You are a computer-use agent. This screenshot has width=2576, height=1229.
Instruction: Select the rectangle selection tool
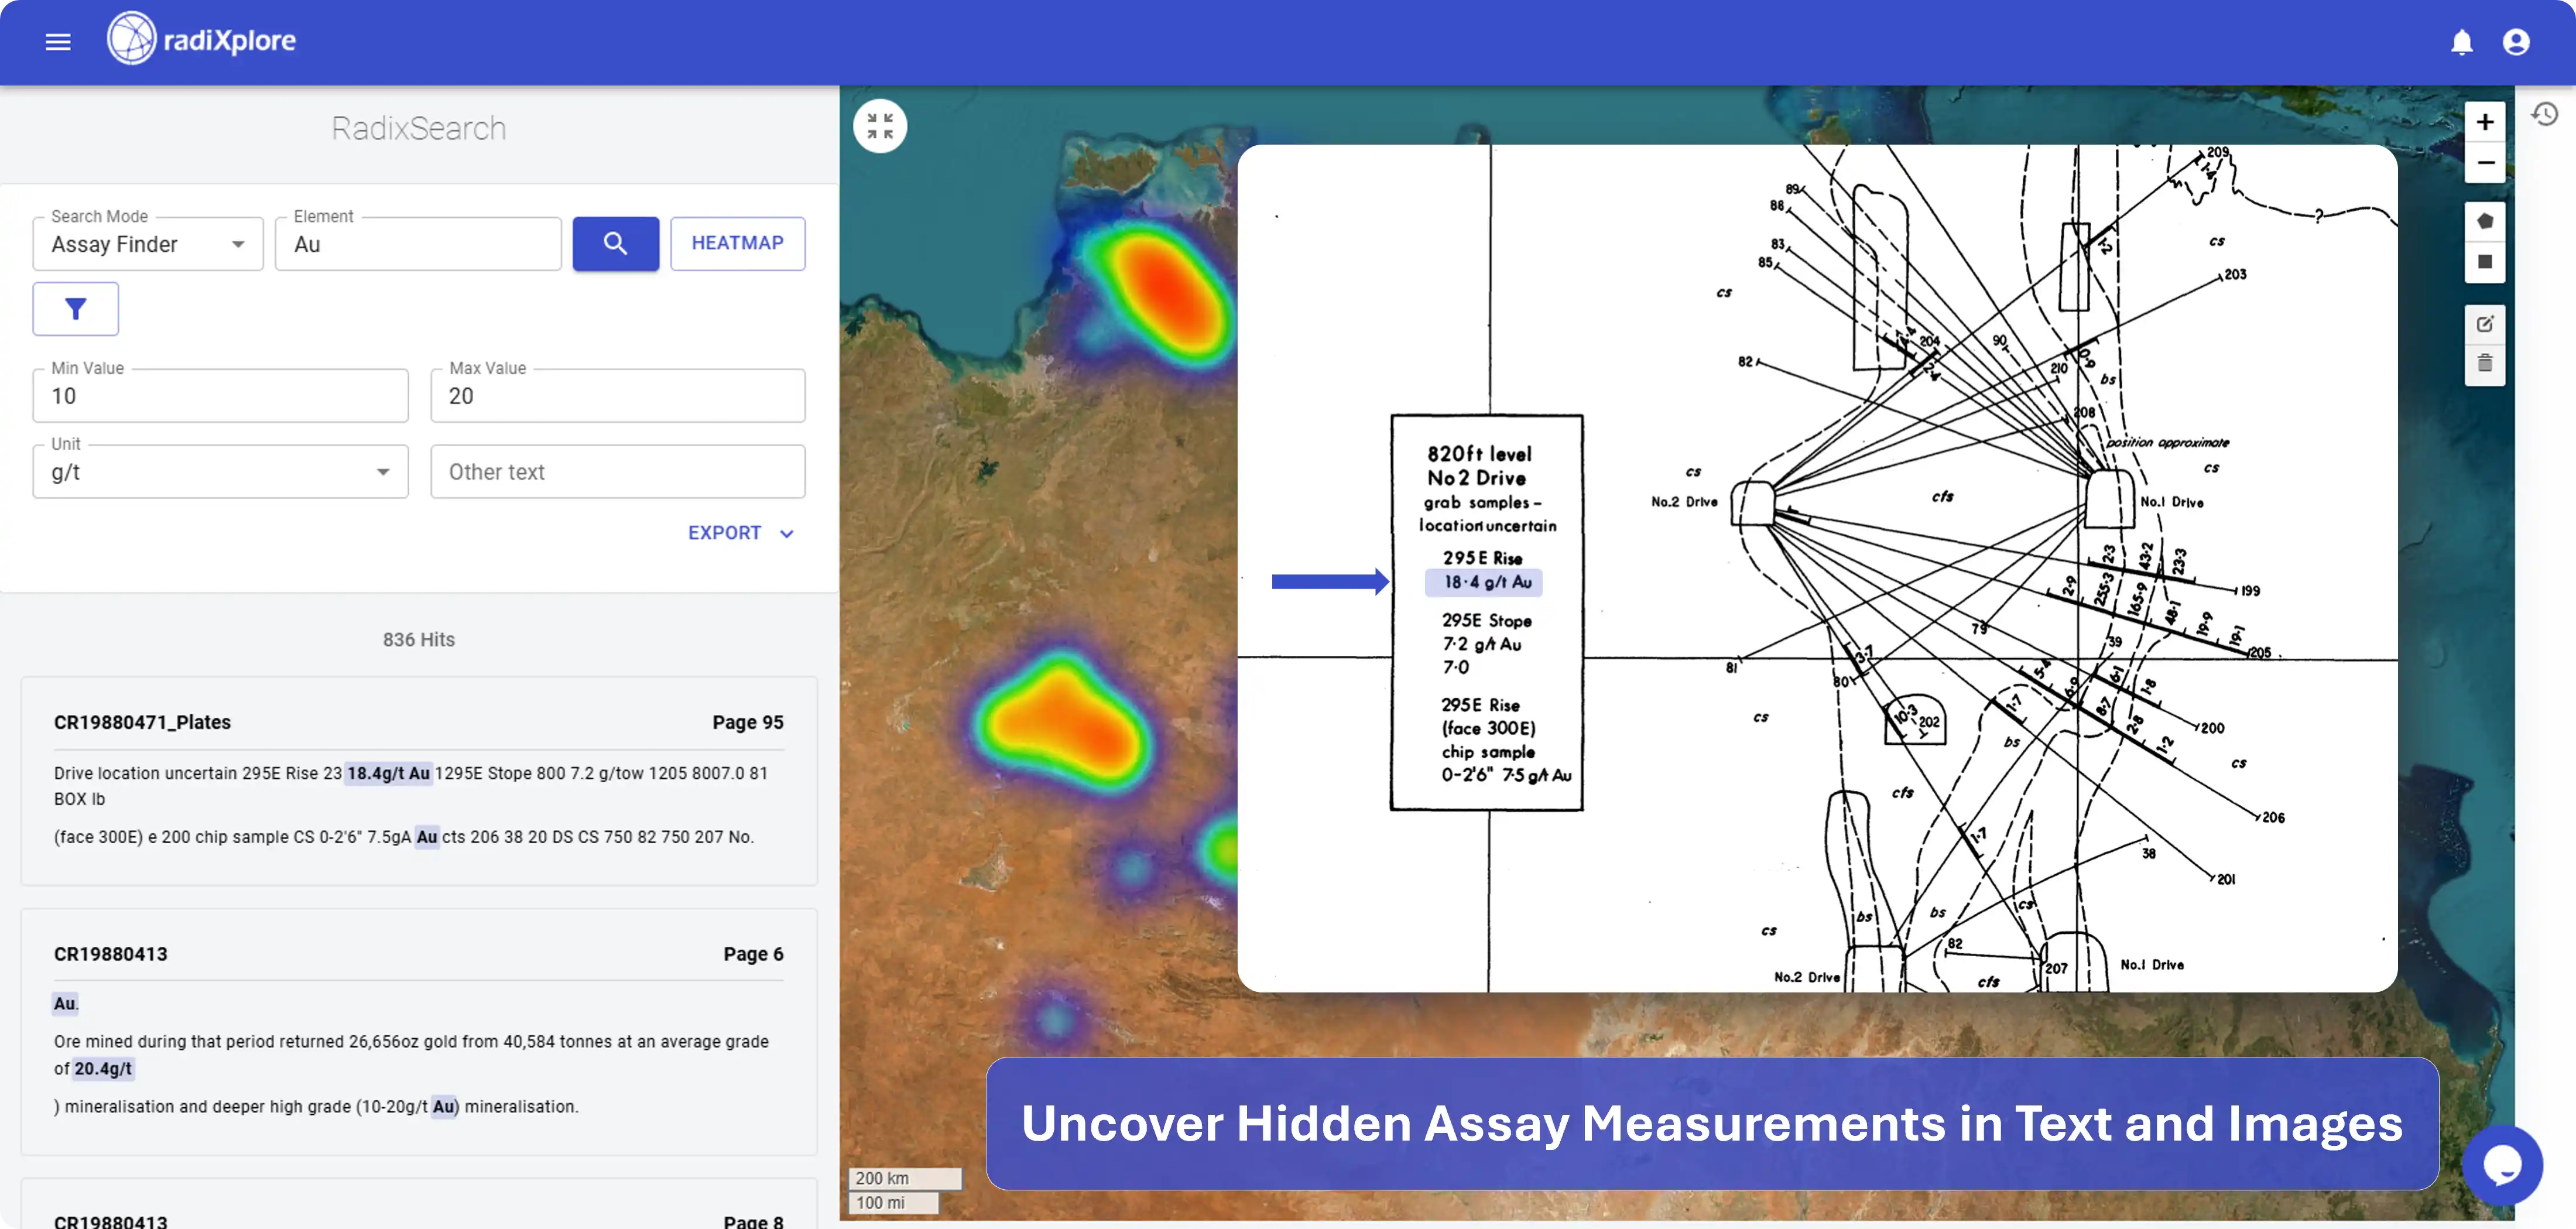tap(2486, 263)
